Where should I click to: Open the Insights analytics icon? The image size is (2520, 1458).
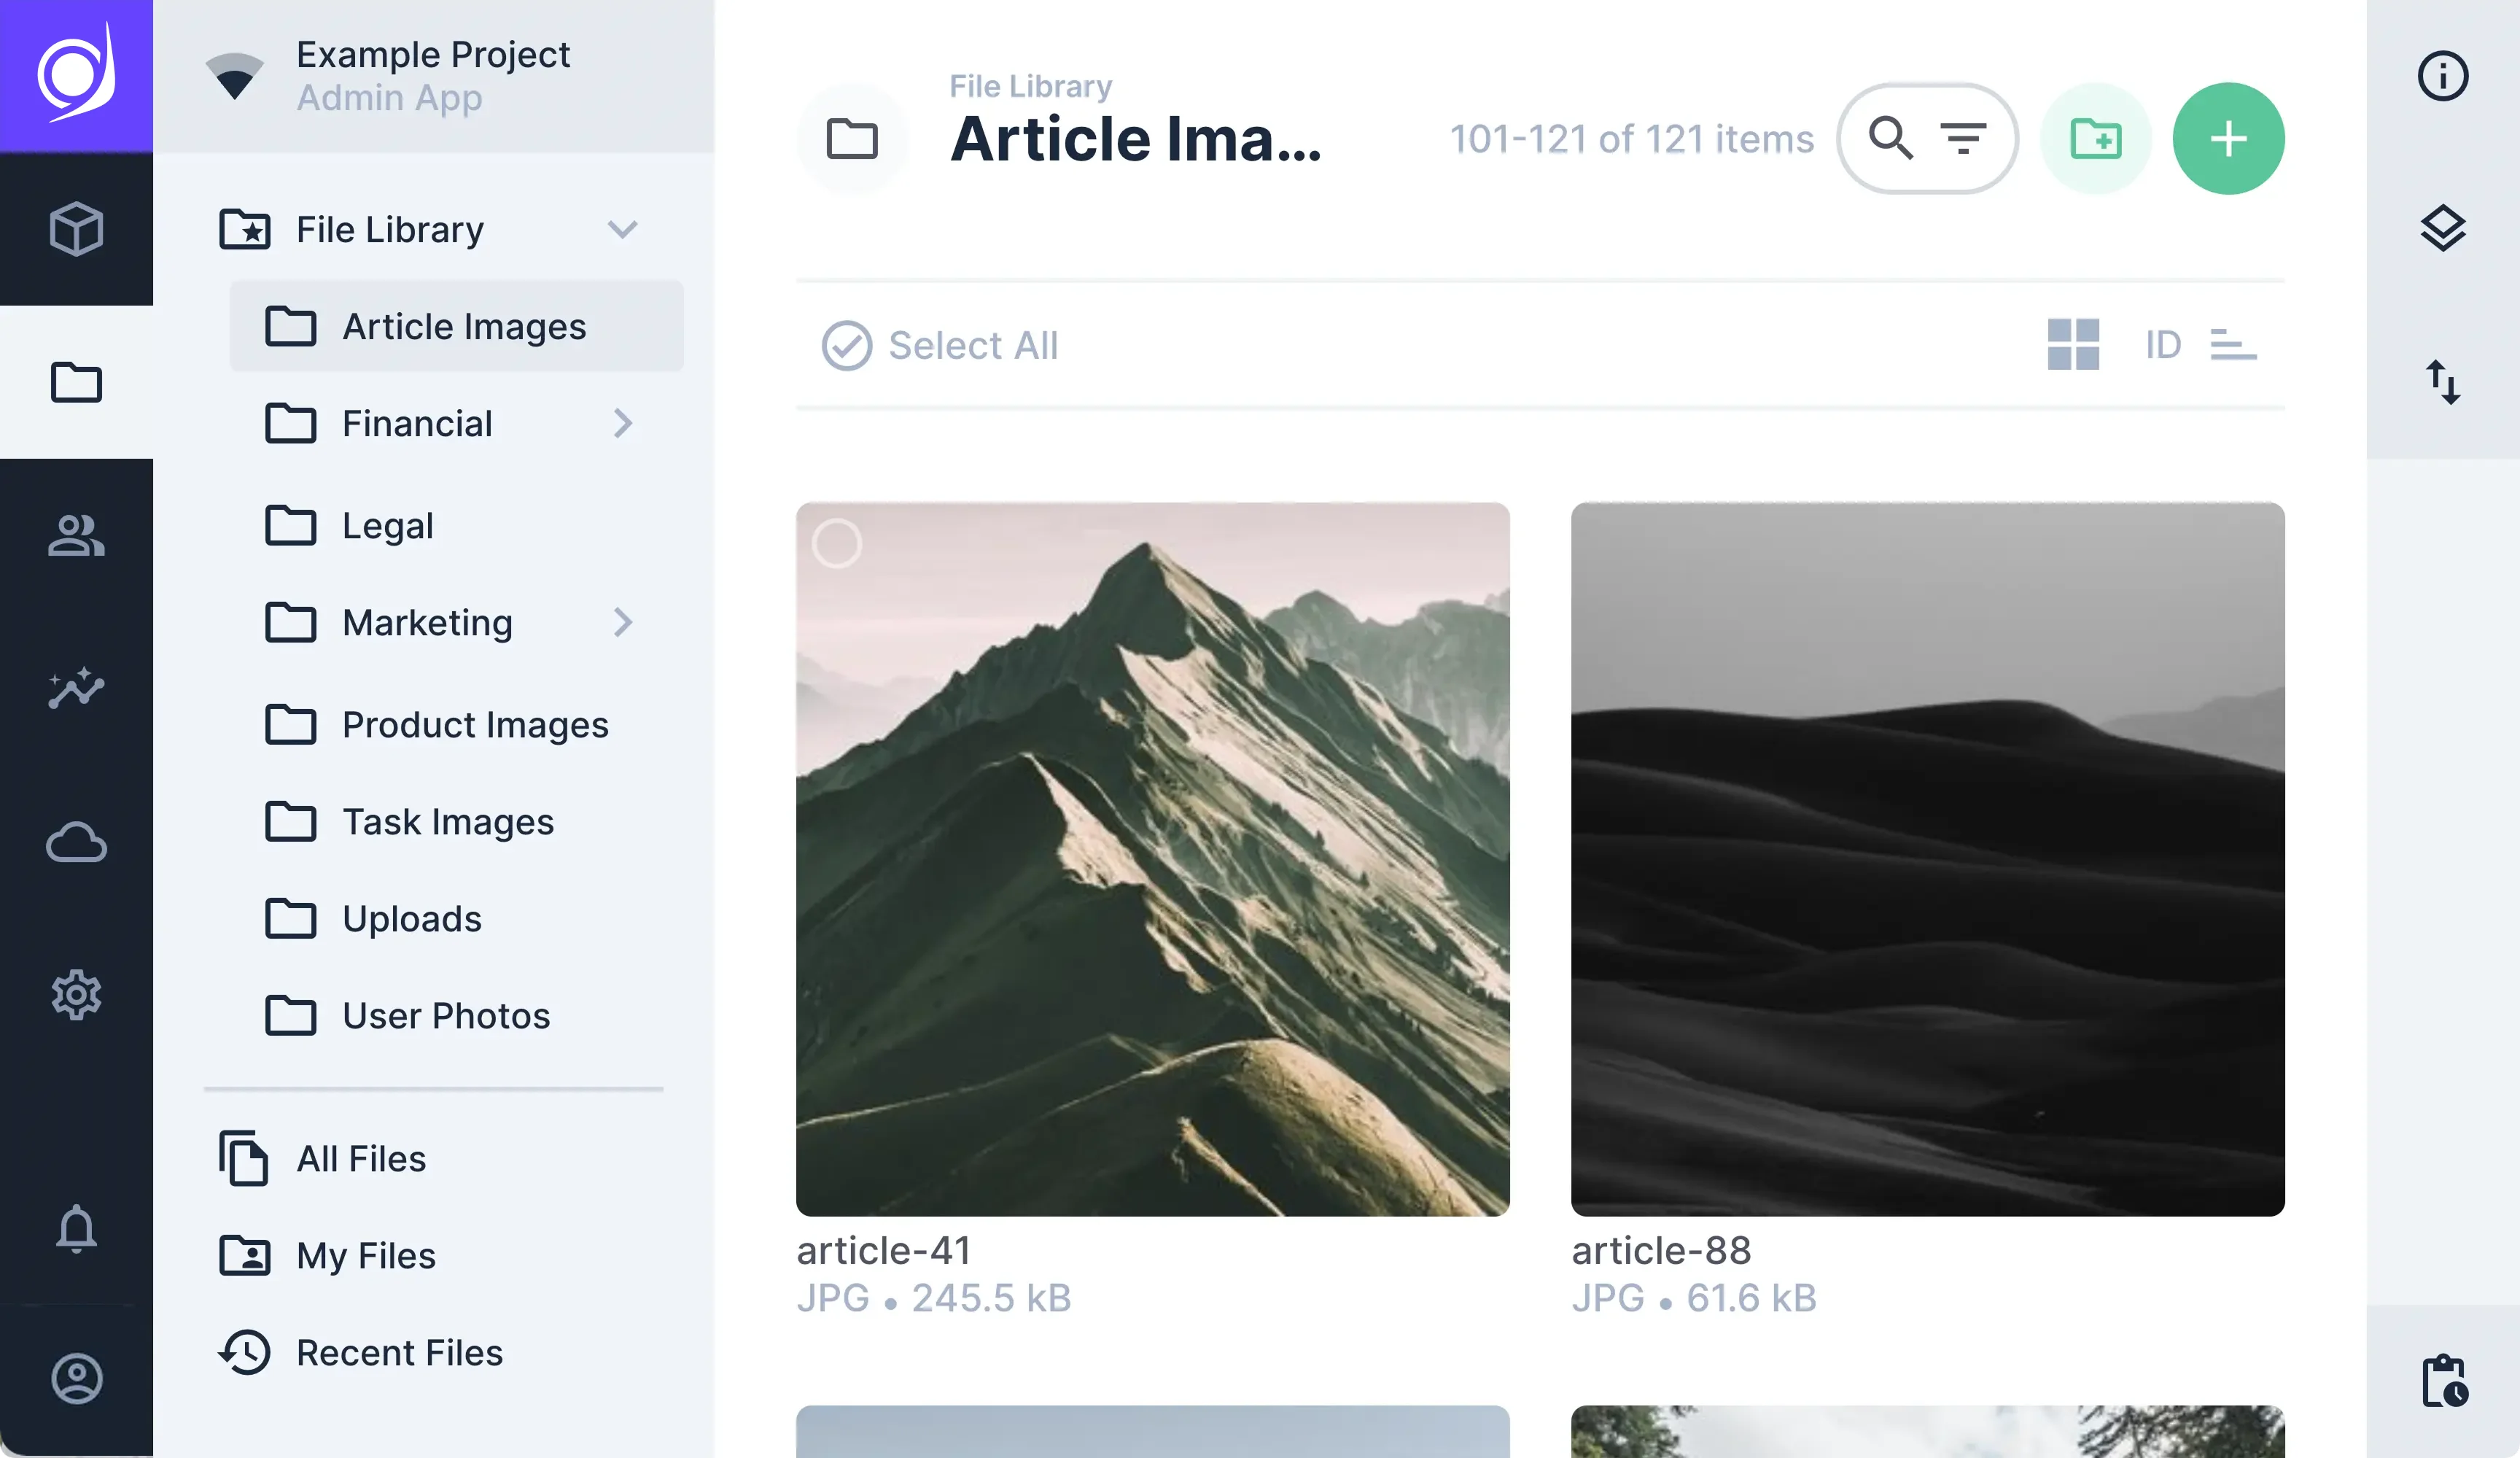click(76, 688)
